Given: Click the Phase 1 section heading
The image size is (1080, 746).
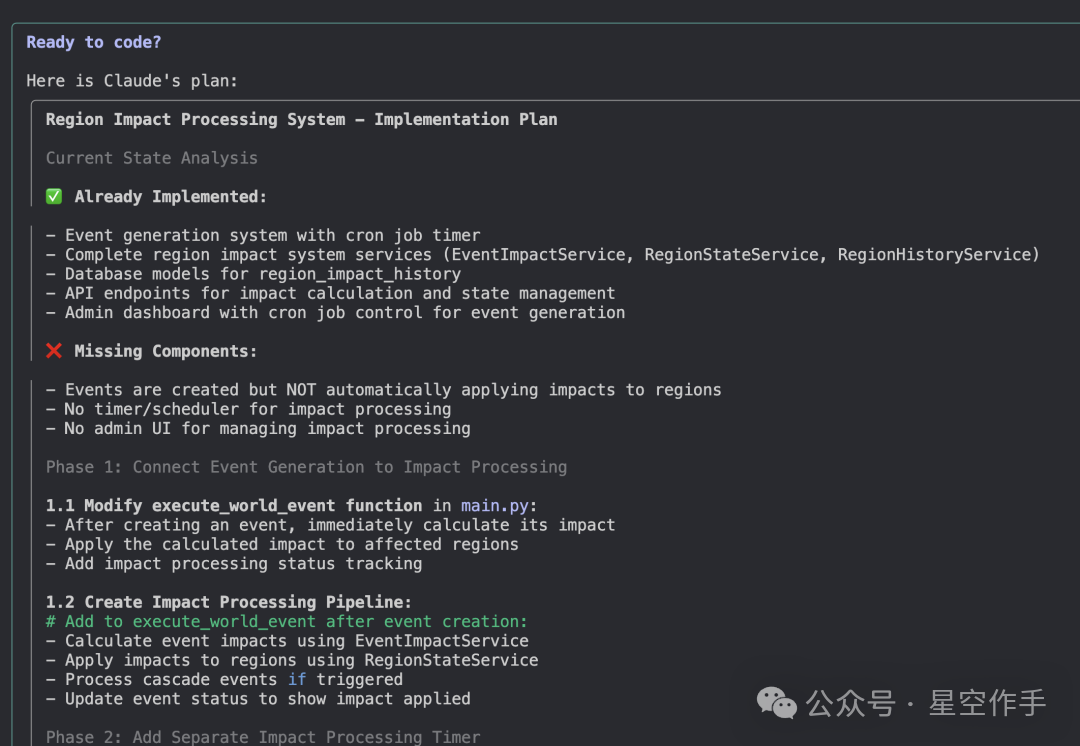Looking at the screenshot, I should 306,467.
